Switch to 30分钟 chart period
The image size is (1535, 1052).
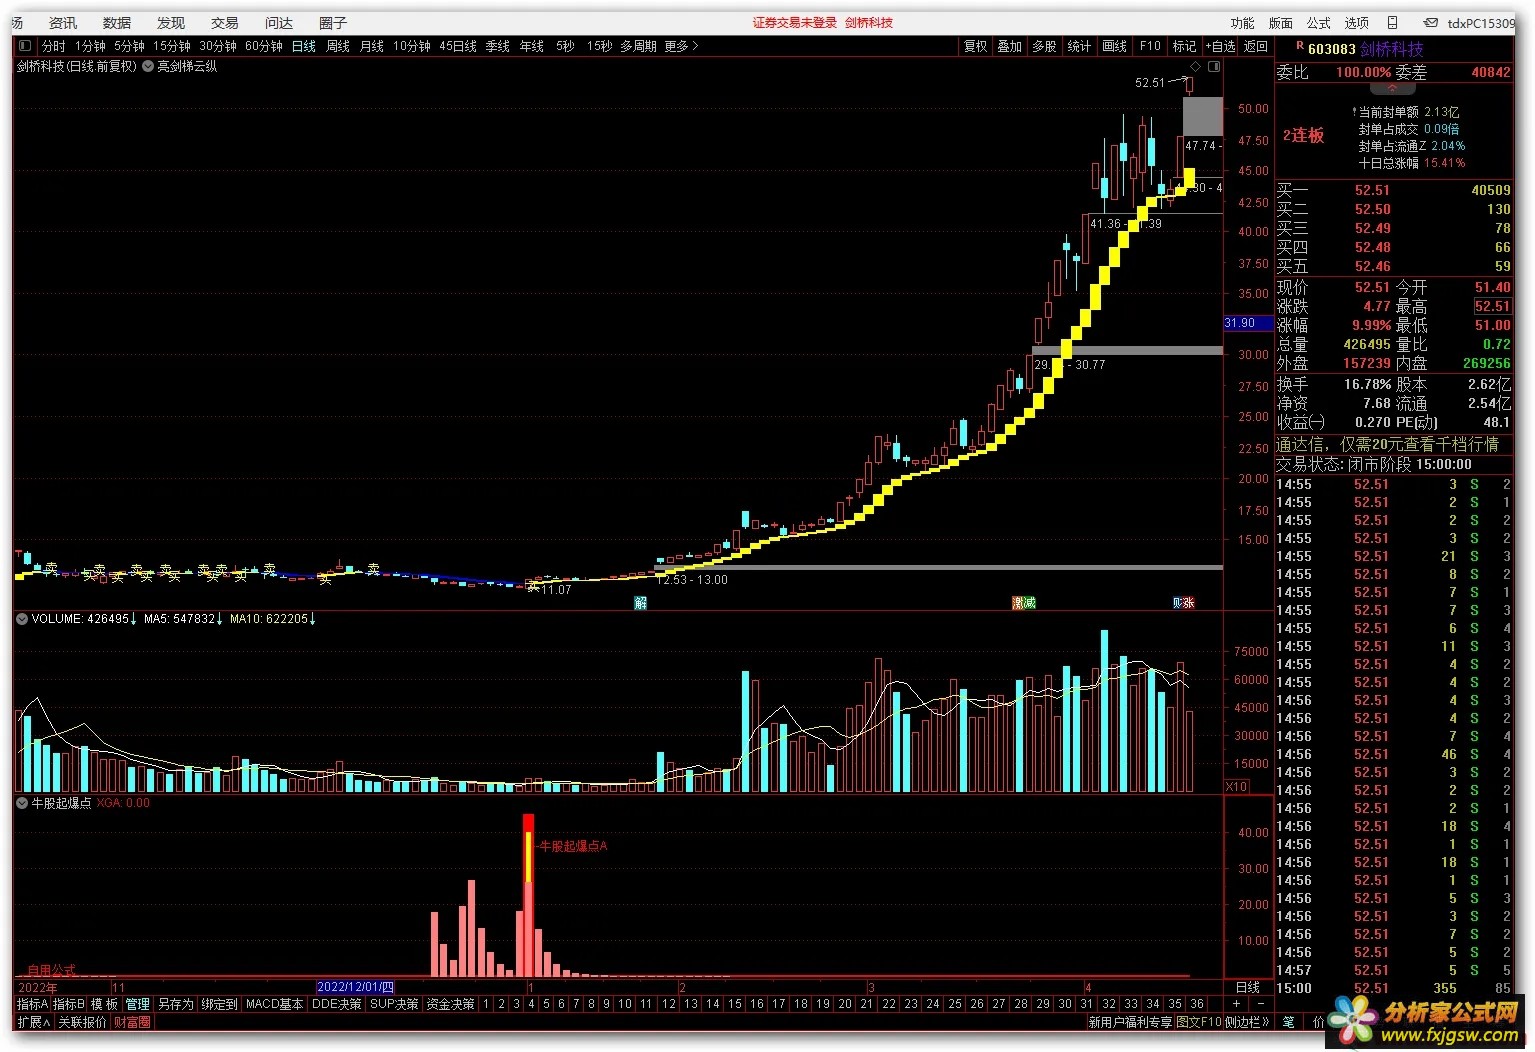[218, 46]
